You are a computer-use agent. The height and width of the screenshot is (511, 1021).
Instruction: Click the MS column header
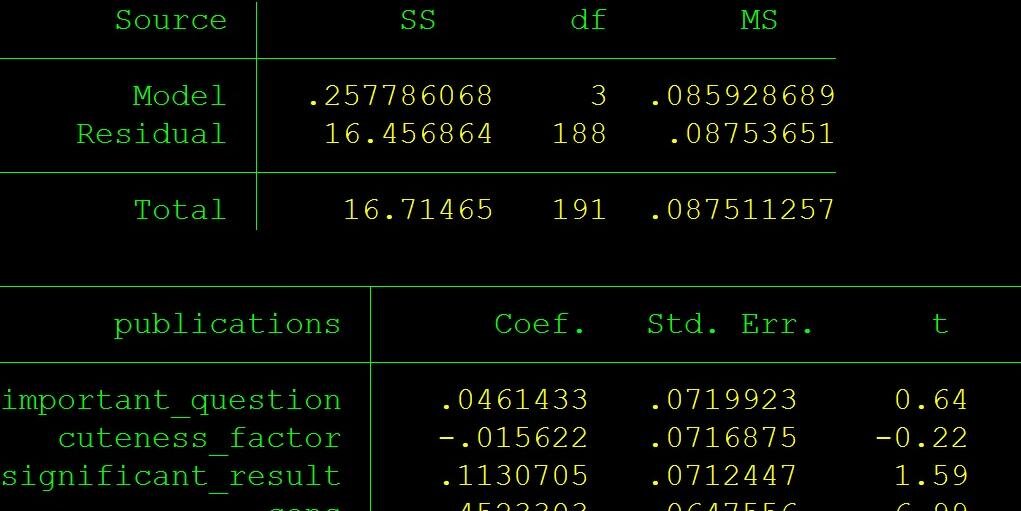pyautogui.click(x=759, y=20)
